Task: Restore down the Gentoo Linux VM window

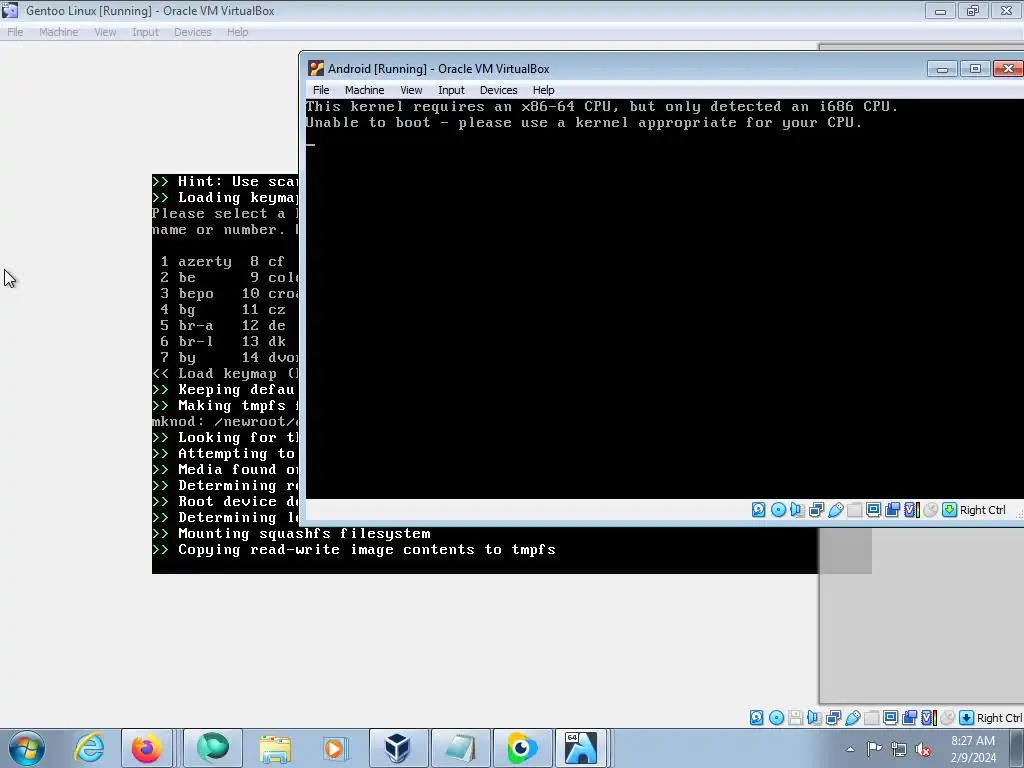Action: click(973, 10)
